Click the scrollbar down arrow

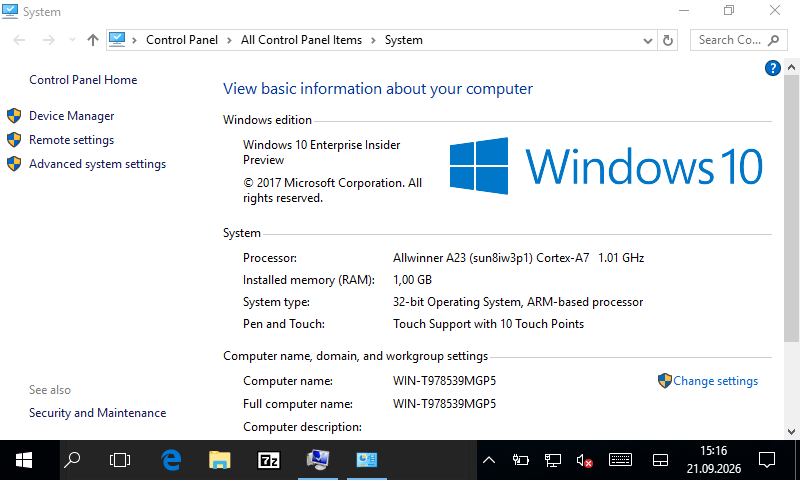[x=791, y=432]
